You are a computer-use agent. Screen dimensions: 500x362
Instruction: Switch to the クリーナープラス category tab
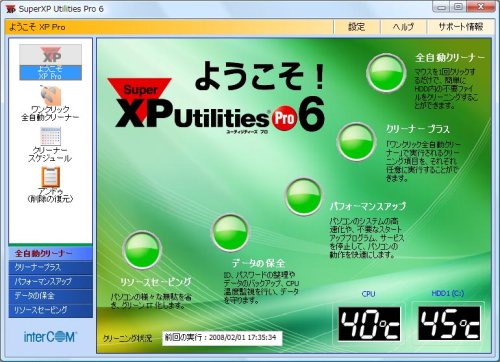(51, 268)
